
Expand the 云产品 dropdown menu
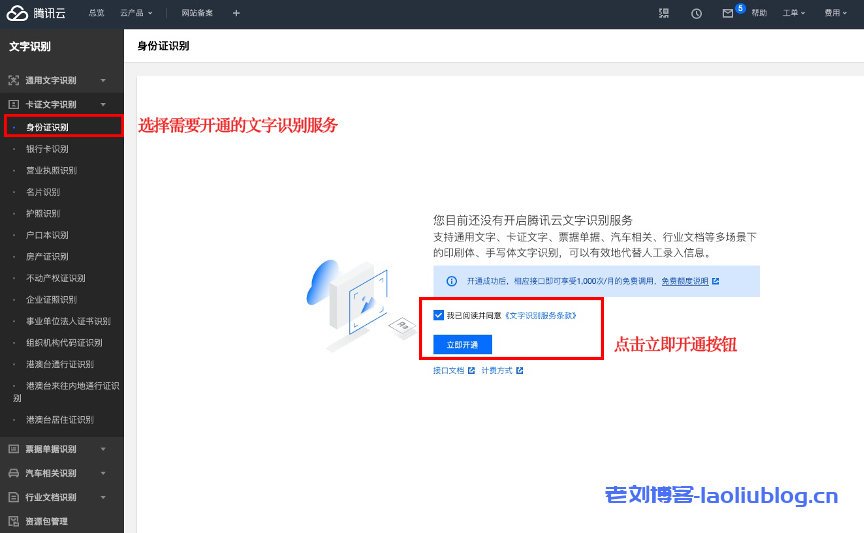point(136,13)
